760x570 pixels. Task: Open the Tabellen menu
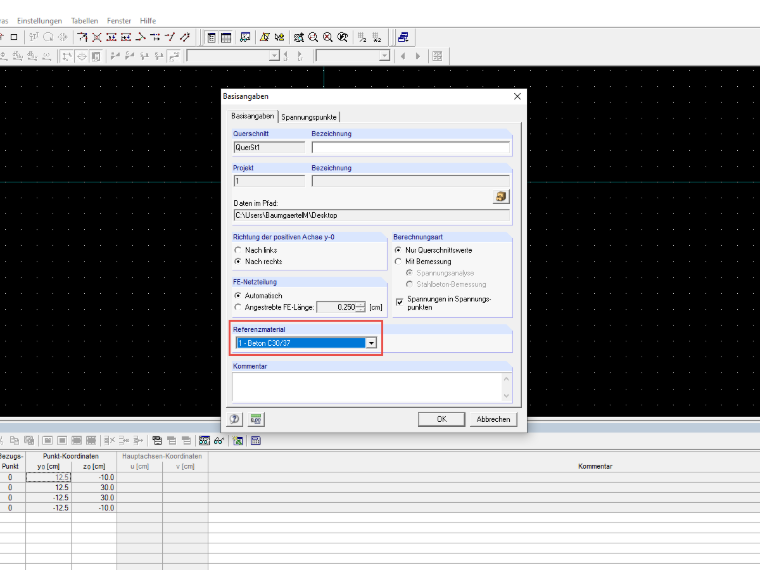[x=84, y=21]
